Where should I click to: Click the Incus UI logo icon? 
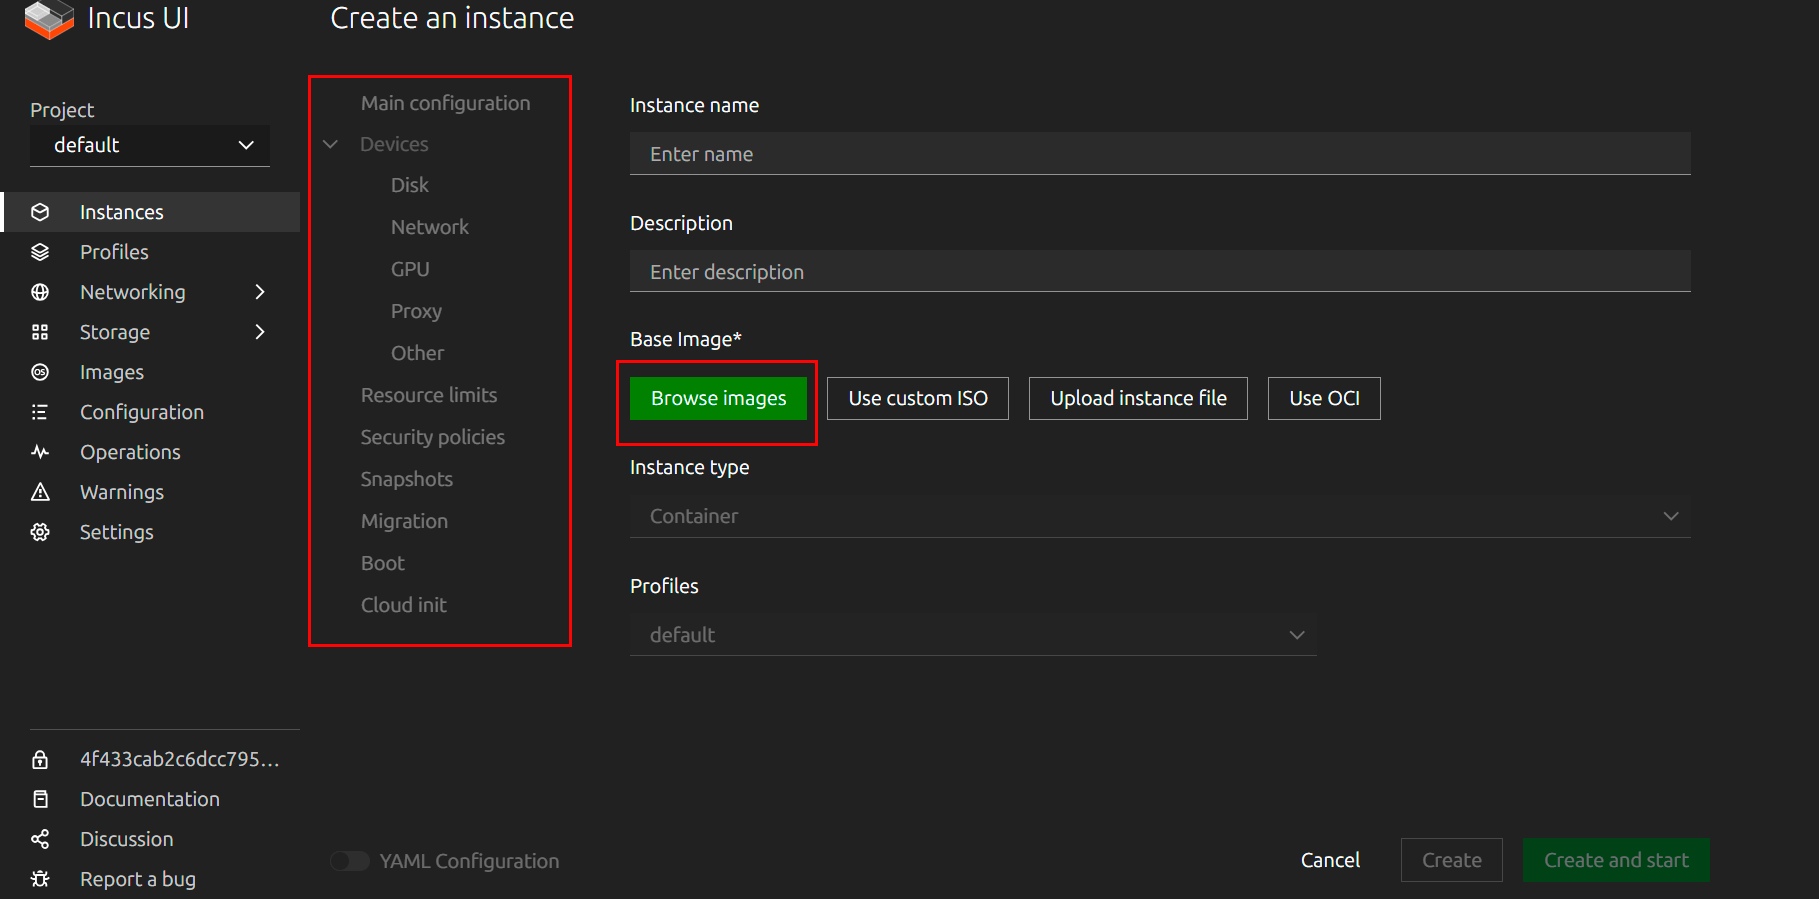[x=49, y=19]
